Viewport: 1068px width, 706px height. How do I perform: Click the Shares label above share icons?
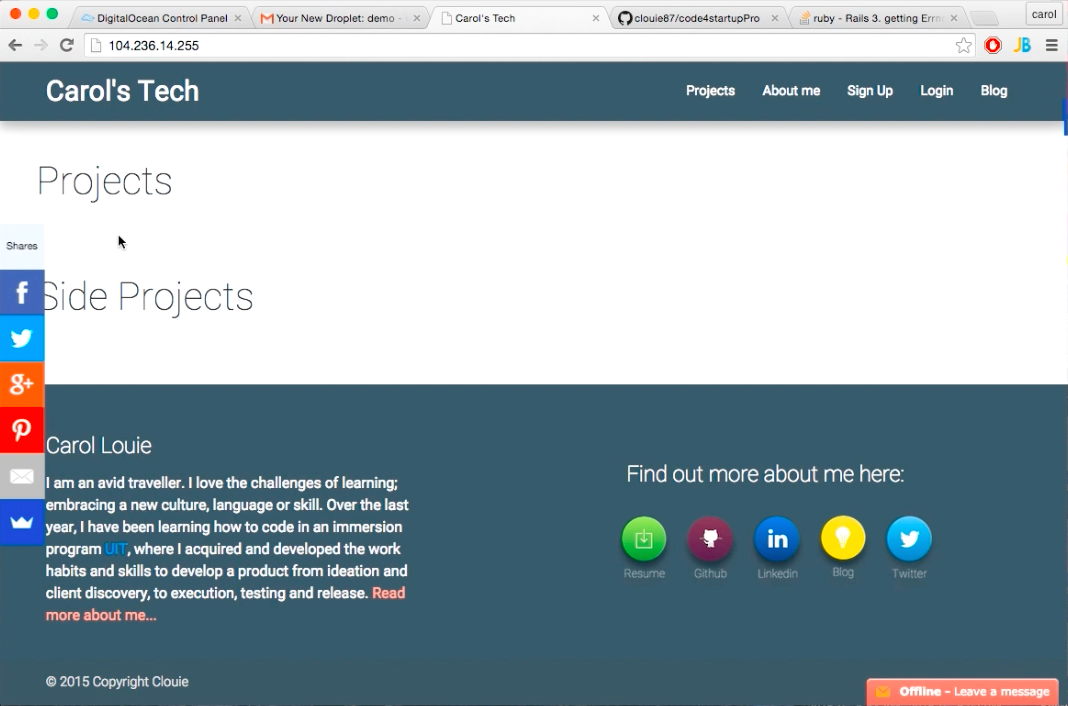22,246
